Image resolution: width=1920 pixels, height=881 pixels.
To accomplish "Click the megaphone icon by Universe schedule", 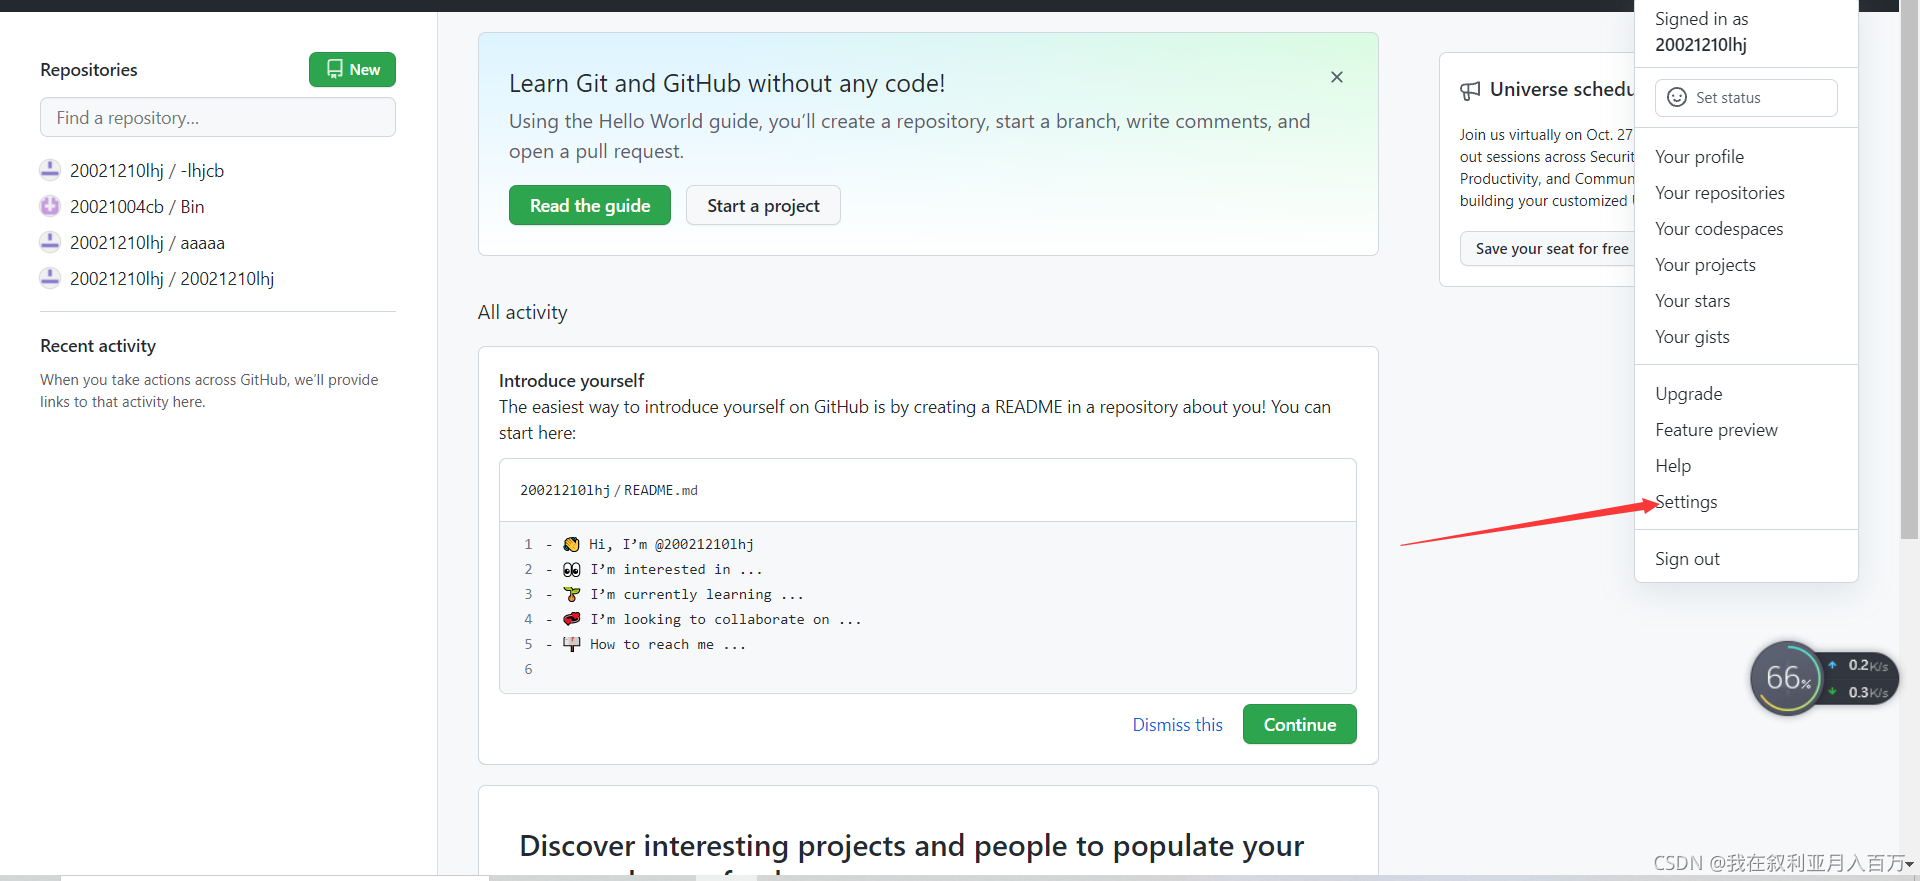I will (x=1470, y=91).
